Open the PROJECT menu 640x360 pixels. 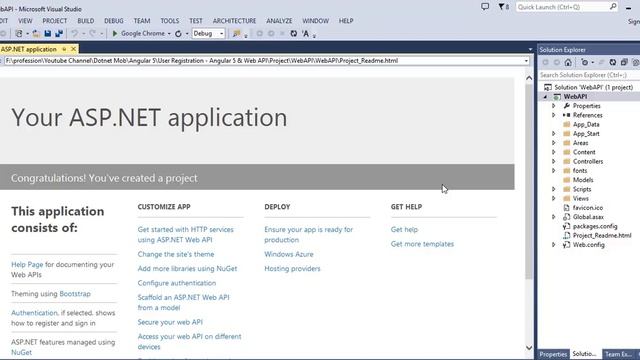click(55, 20)
